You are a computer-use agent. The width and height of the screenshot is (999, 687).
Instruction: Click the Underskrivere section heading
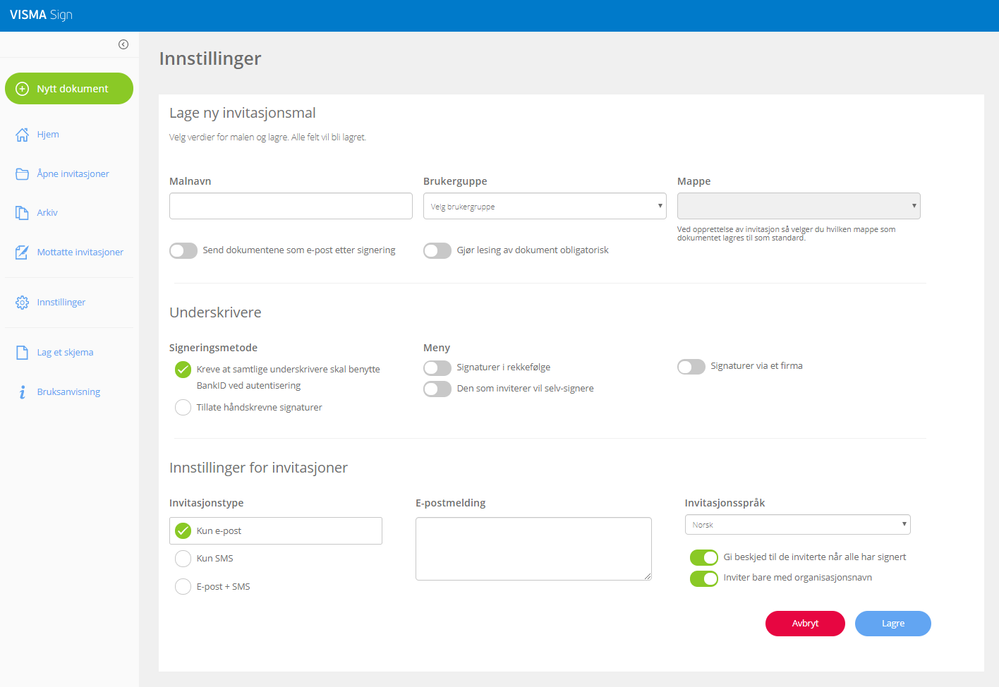[x=215, y=312]
